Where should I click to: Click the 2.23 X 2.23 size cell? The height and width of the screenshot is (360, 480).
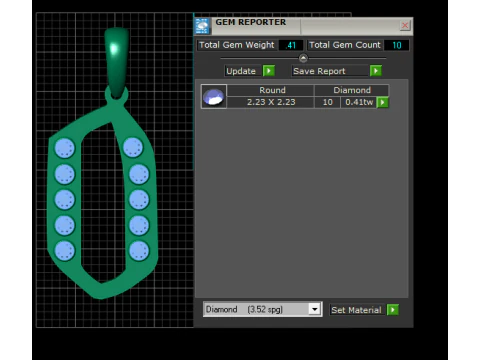tap(270, 102)
